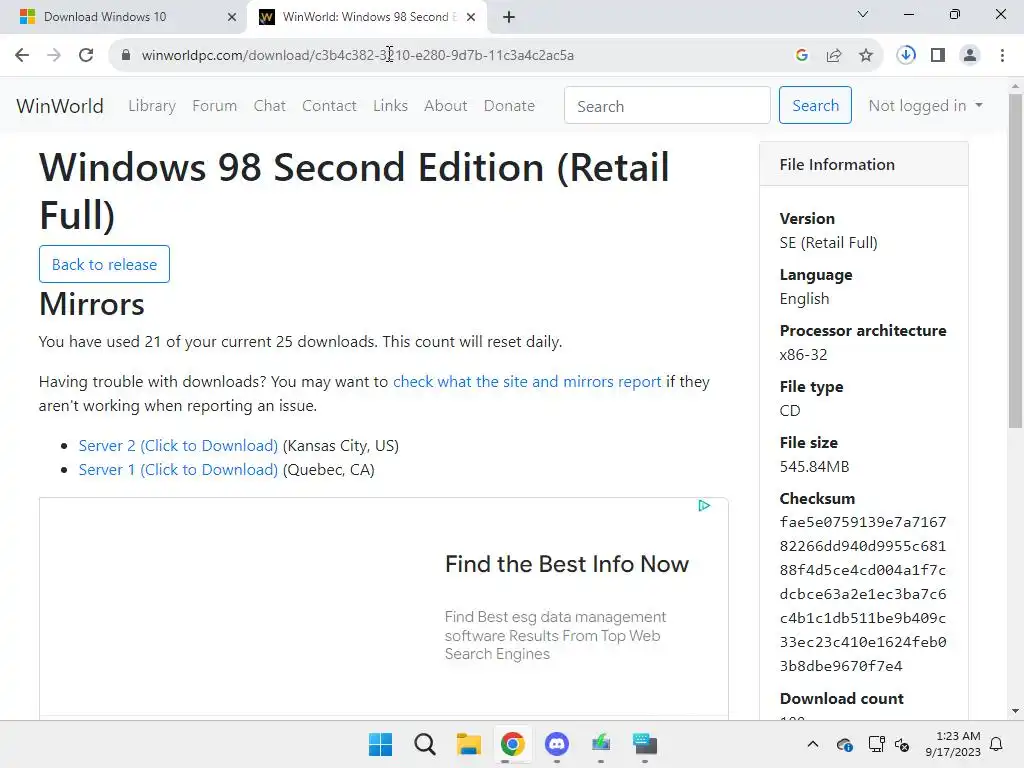1024x768 pixels.
Task: Click the lock icon in the address bar
Action: pyautogui.click(x=126, y=55)
